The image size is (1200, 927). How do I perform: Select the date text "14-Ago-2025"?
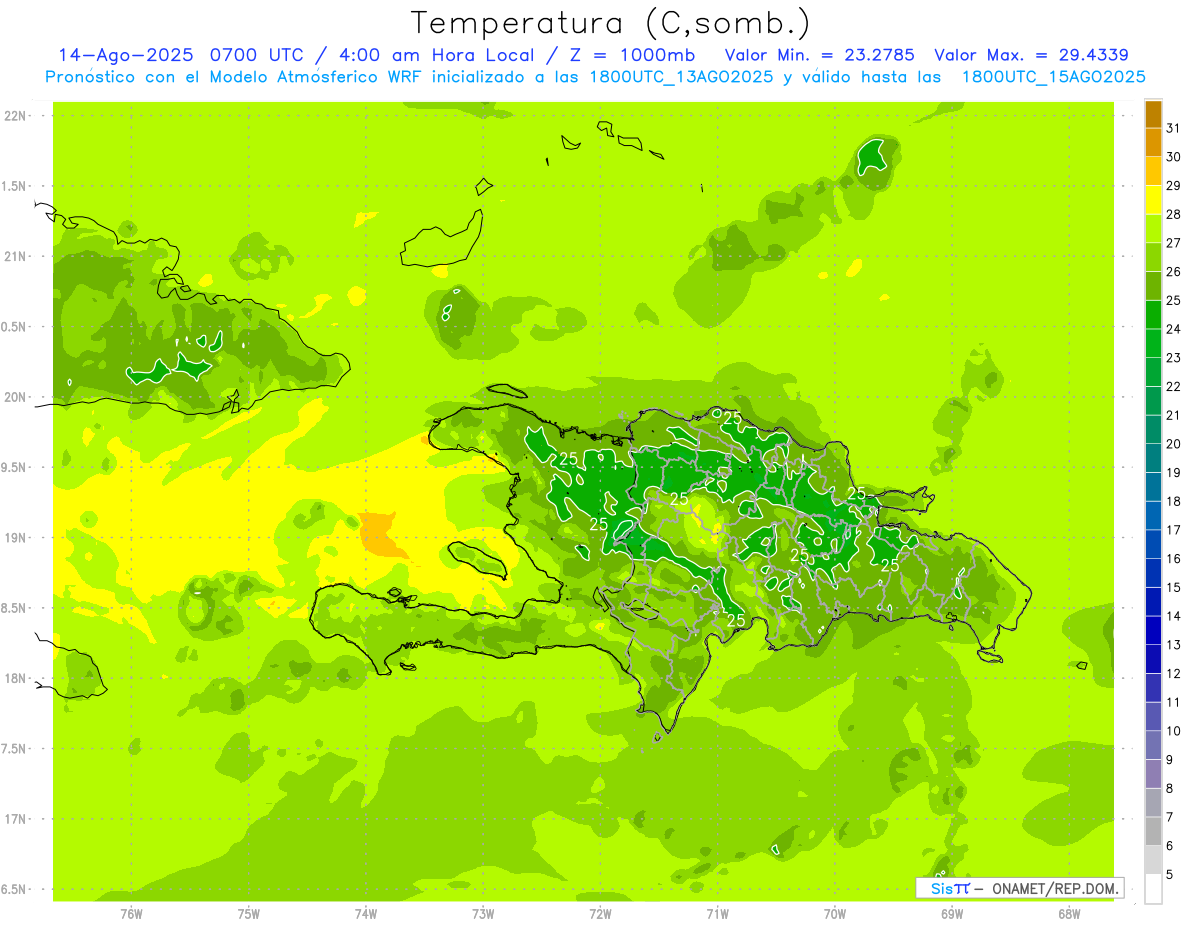pos(128,55)
